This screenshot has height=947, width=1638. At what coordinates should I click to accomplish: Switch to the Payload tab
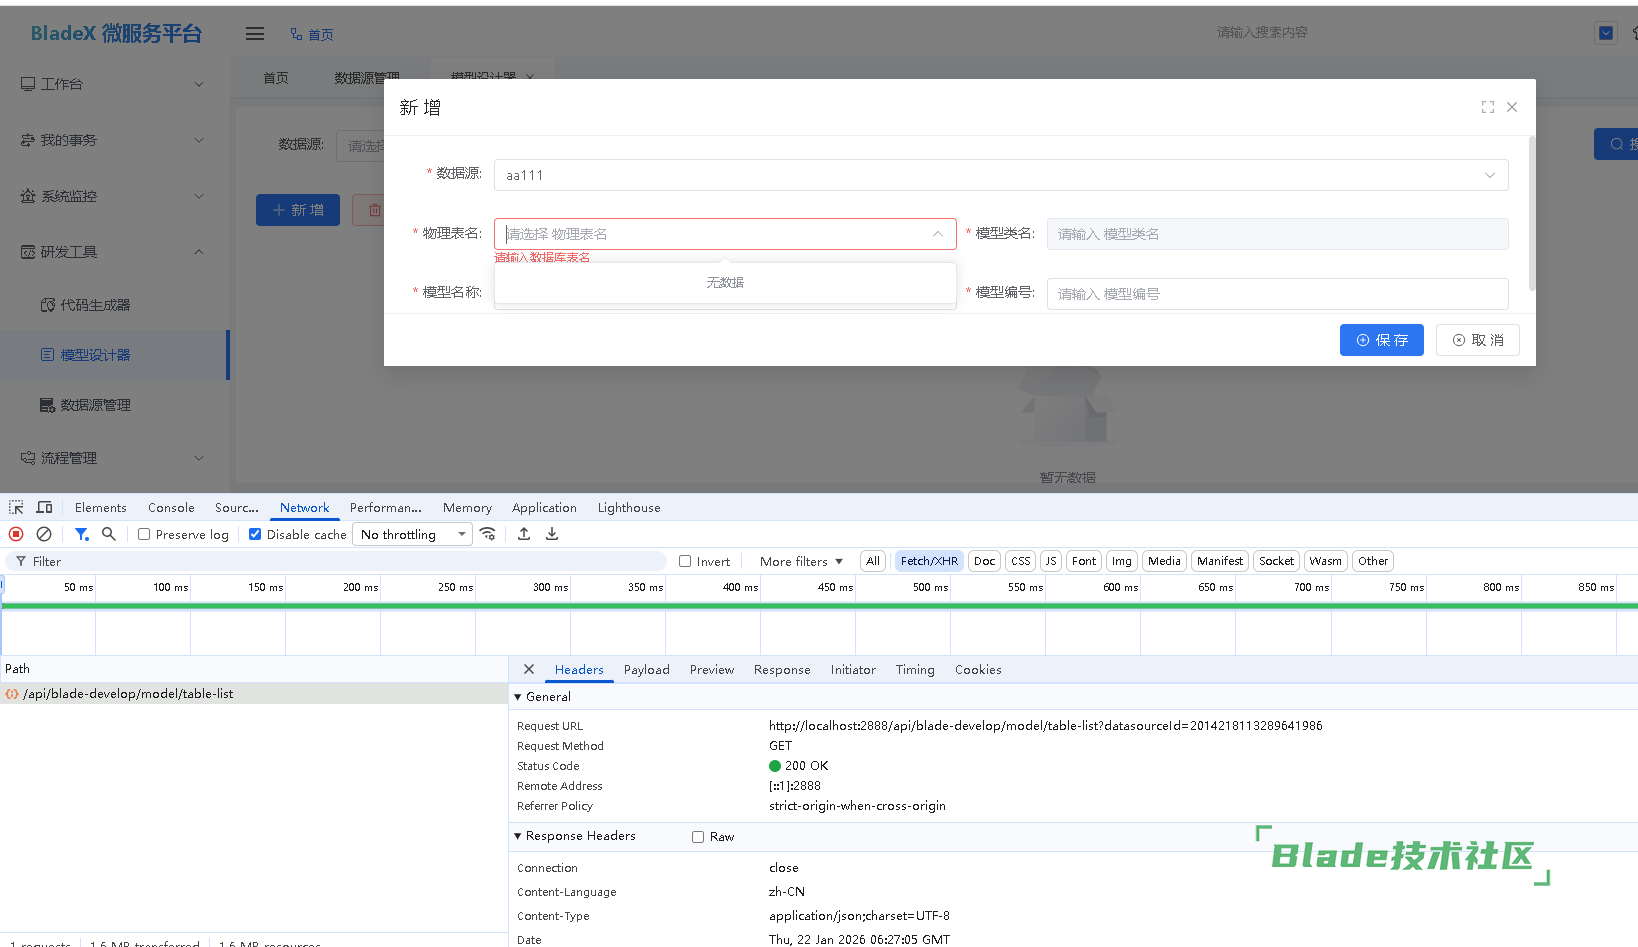(646, 670)
